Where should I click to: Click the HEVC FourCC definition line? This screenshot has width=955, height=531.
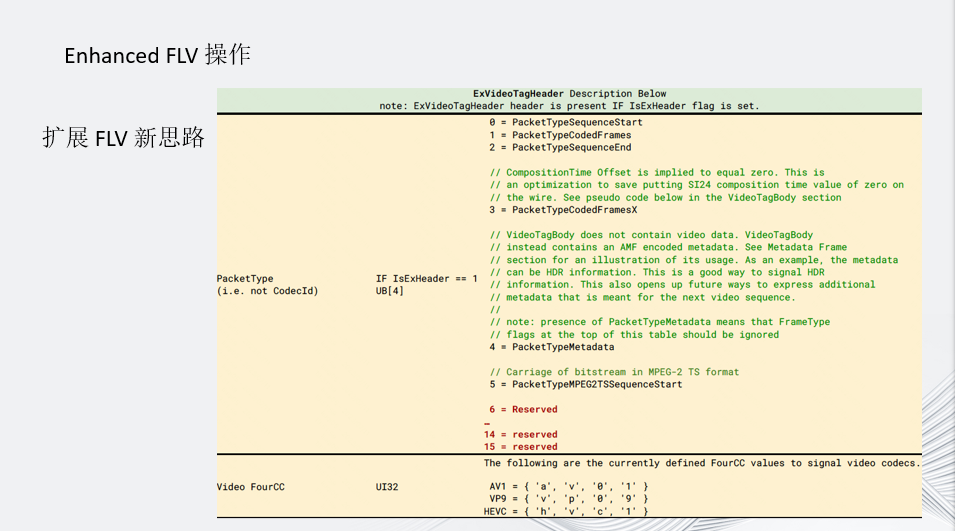[x=566, y=511]
